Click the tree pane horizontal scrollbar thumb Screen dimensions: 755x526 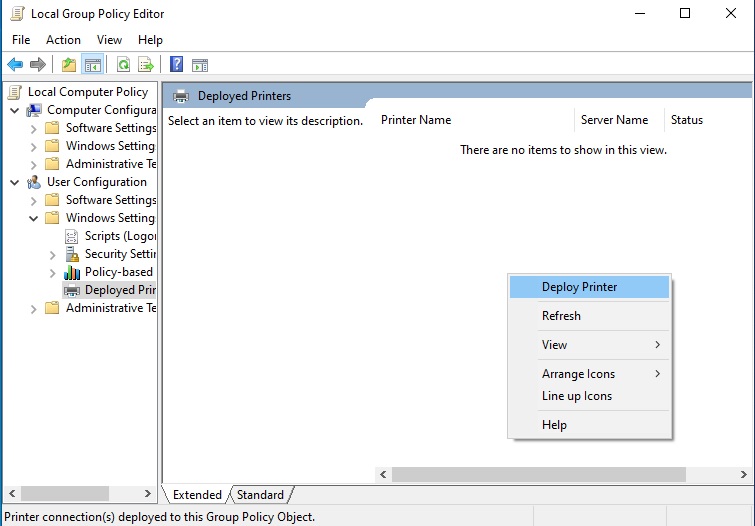point(65,494)
